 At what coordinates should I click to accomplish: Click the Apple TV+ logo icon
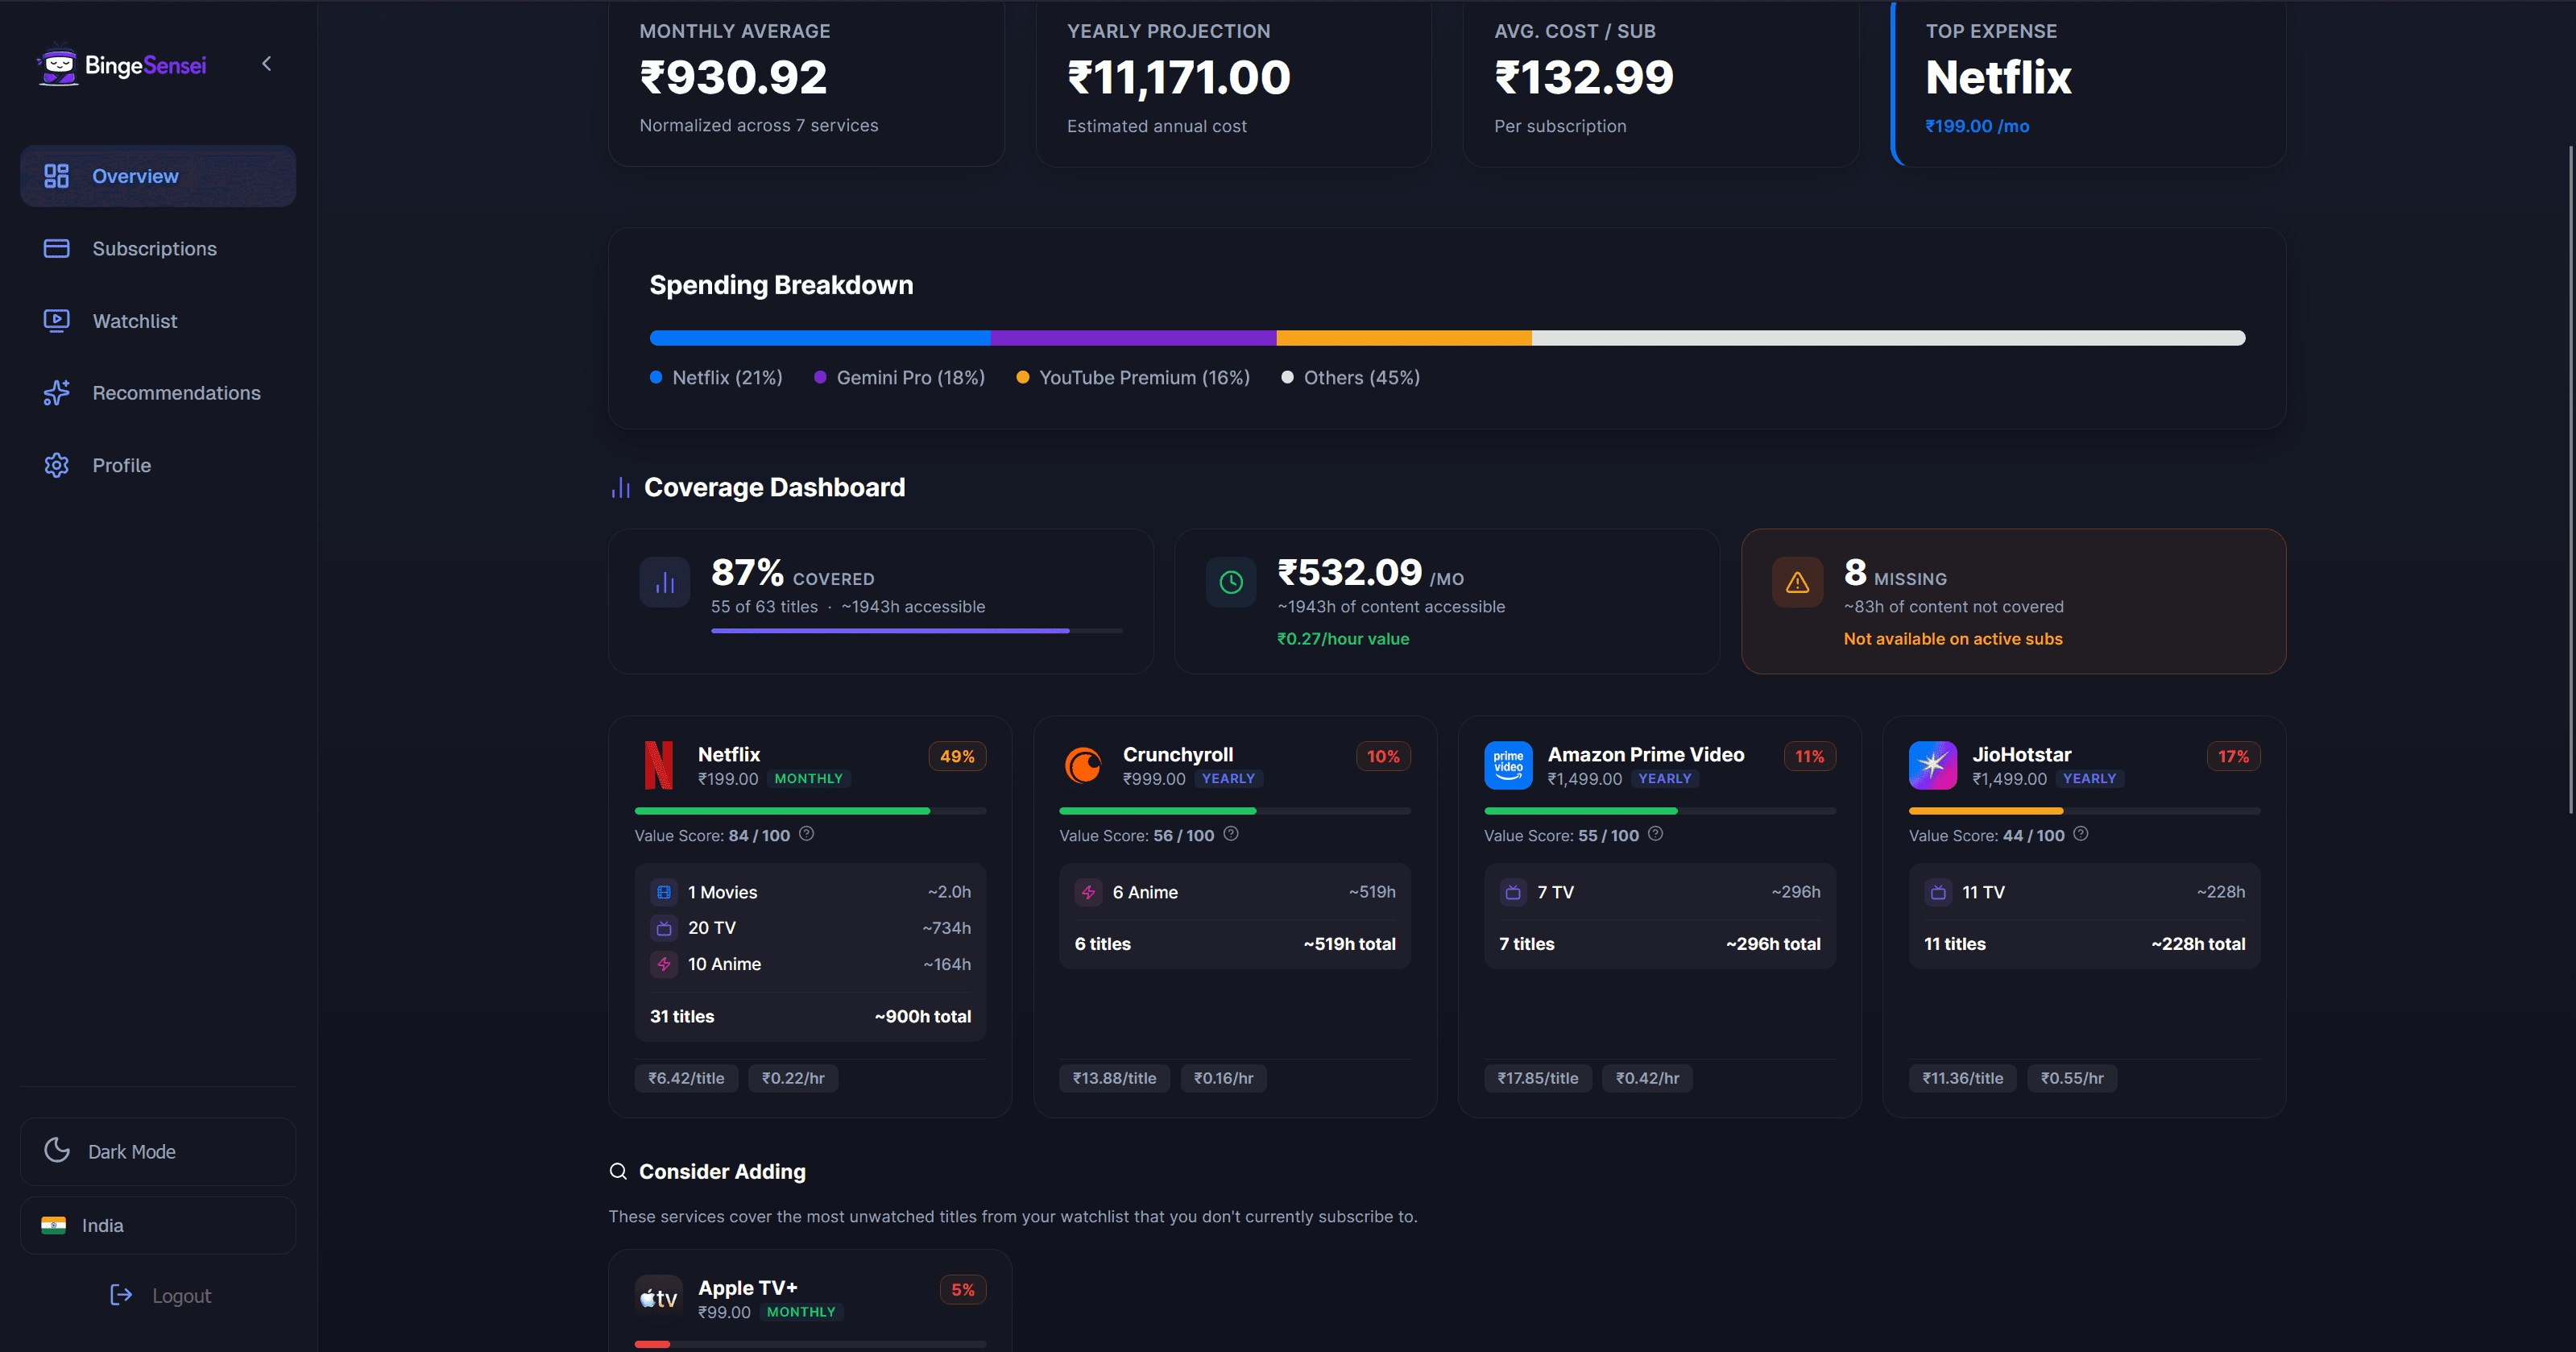[x=659, y=1299]
